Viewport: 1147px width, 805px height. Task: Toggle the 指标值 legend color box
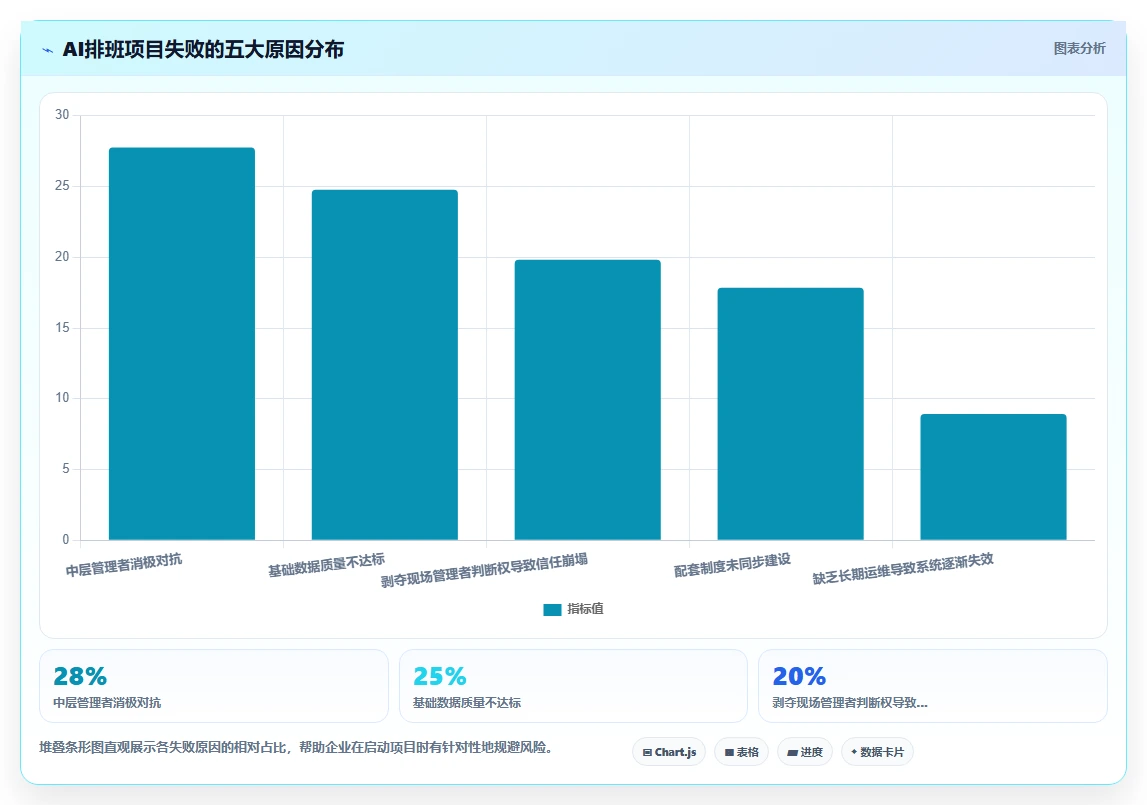[552, 610]
